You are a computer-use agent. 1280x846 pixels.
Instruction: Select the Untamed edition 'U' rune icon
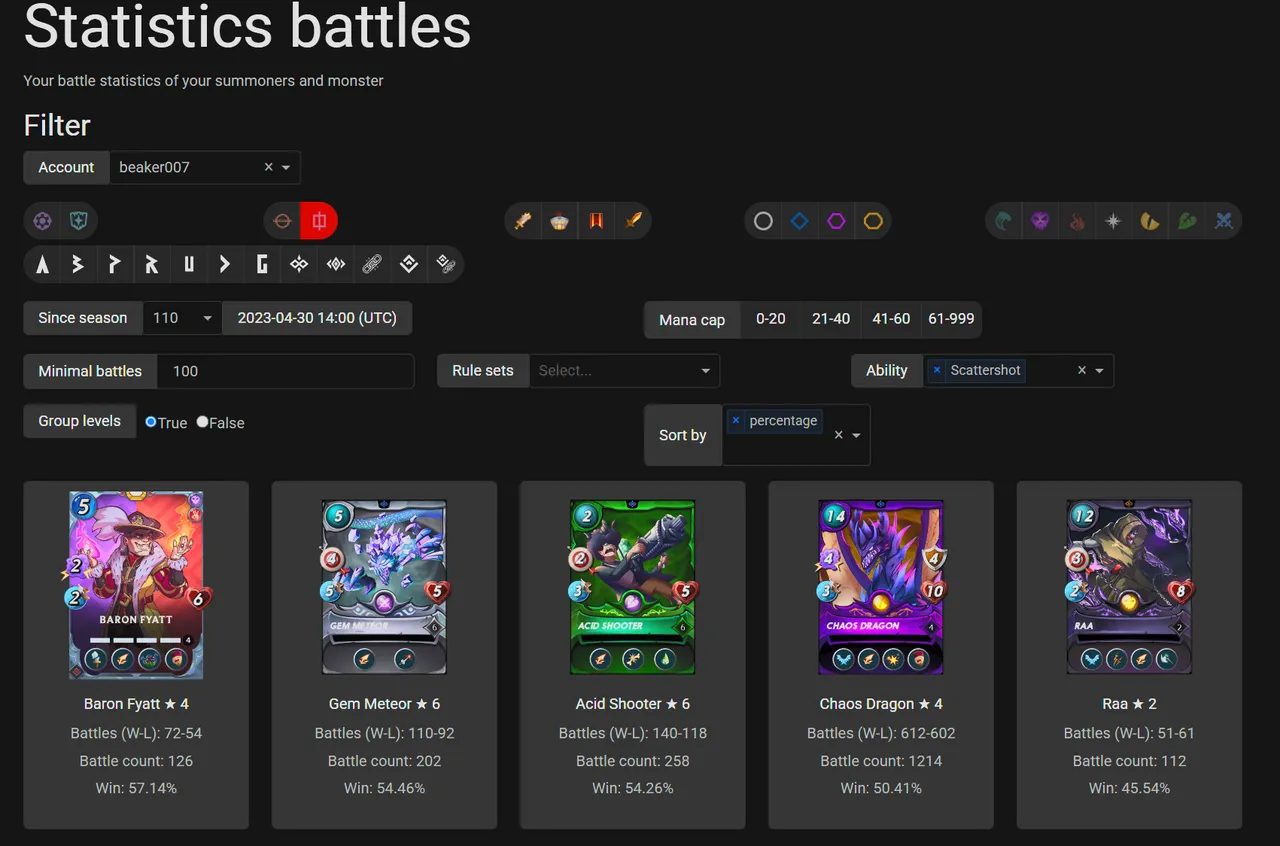[x=188, y=264]
